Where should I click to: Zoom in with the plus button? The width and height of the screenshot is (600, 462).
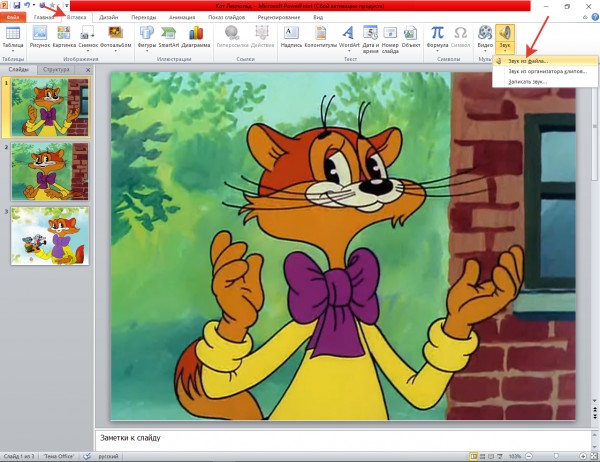[x=582, y=456]
